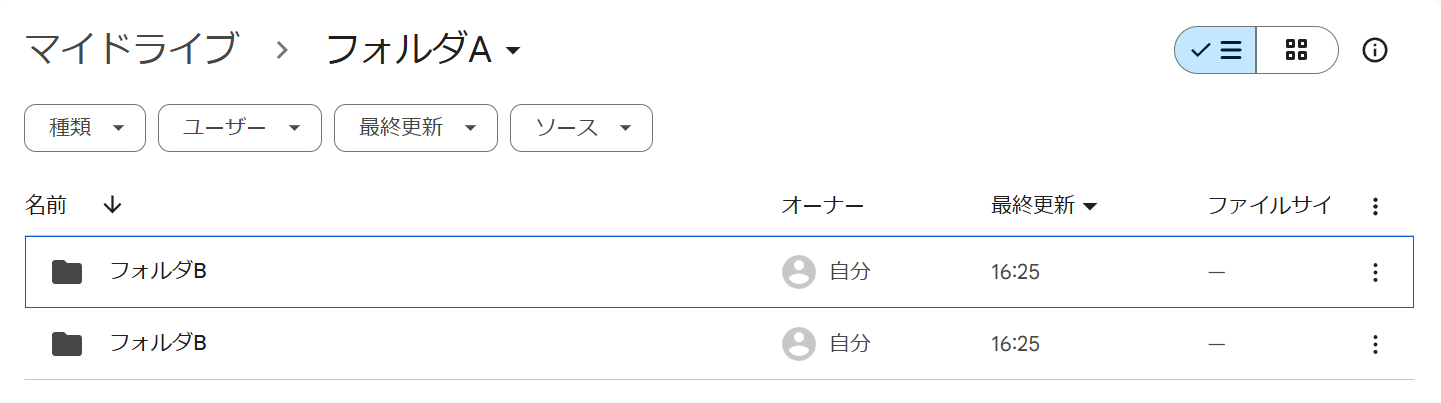Select the second フォルダB row
Viewport: 1441px width, 403px height.
pos(719,344)
